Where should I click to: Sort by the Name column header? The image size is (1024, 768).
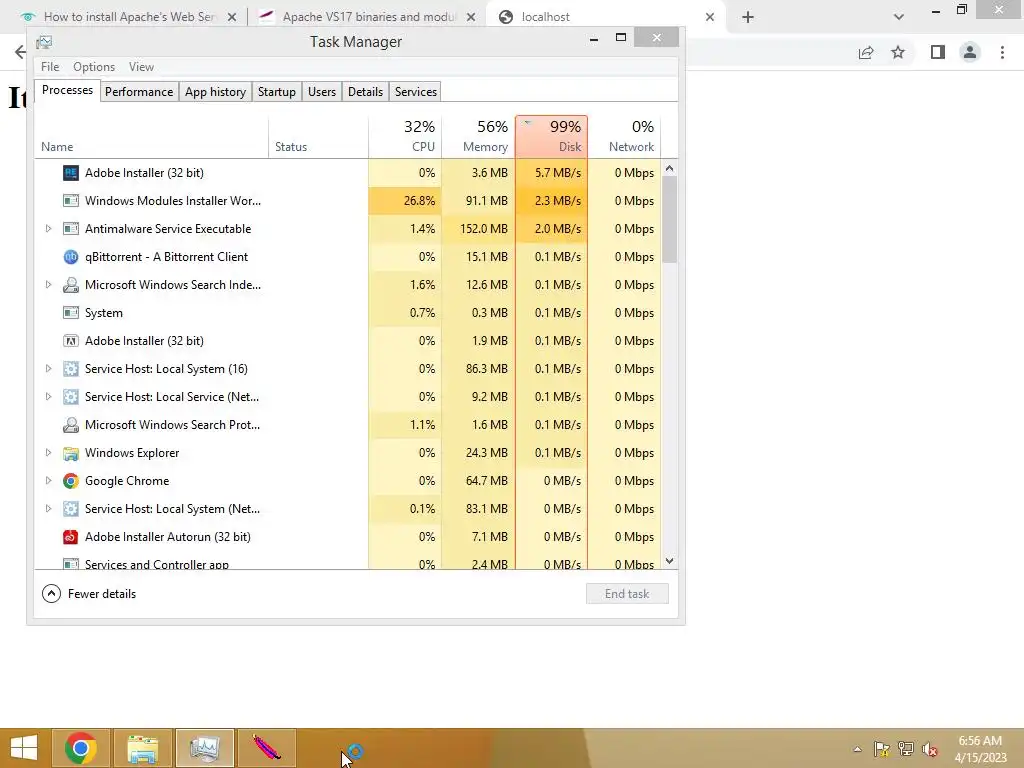152,137
